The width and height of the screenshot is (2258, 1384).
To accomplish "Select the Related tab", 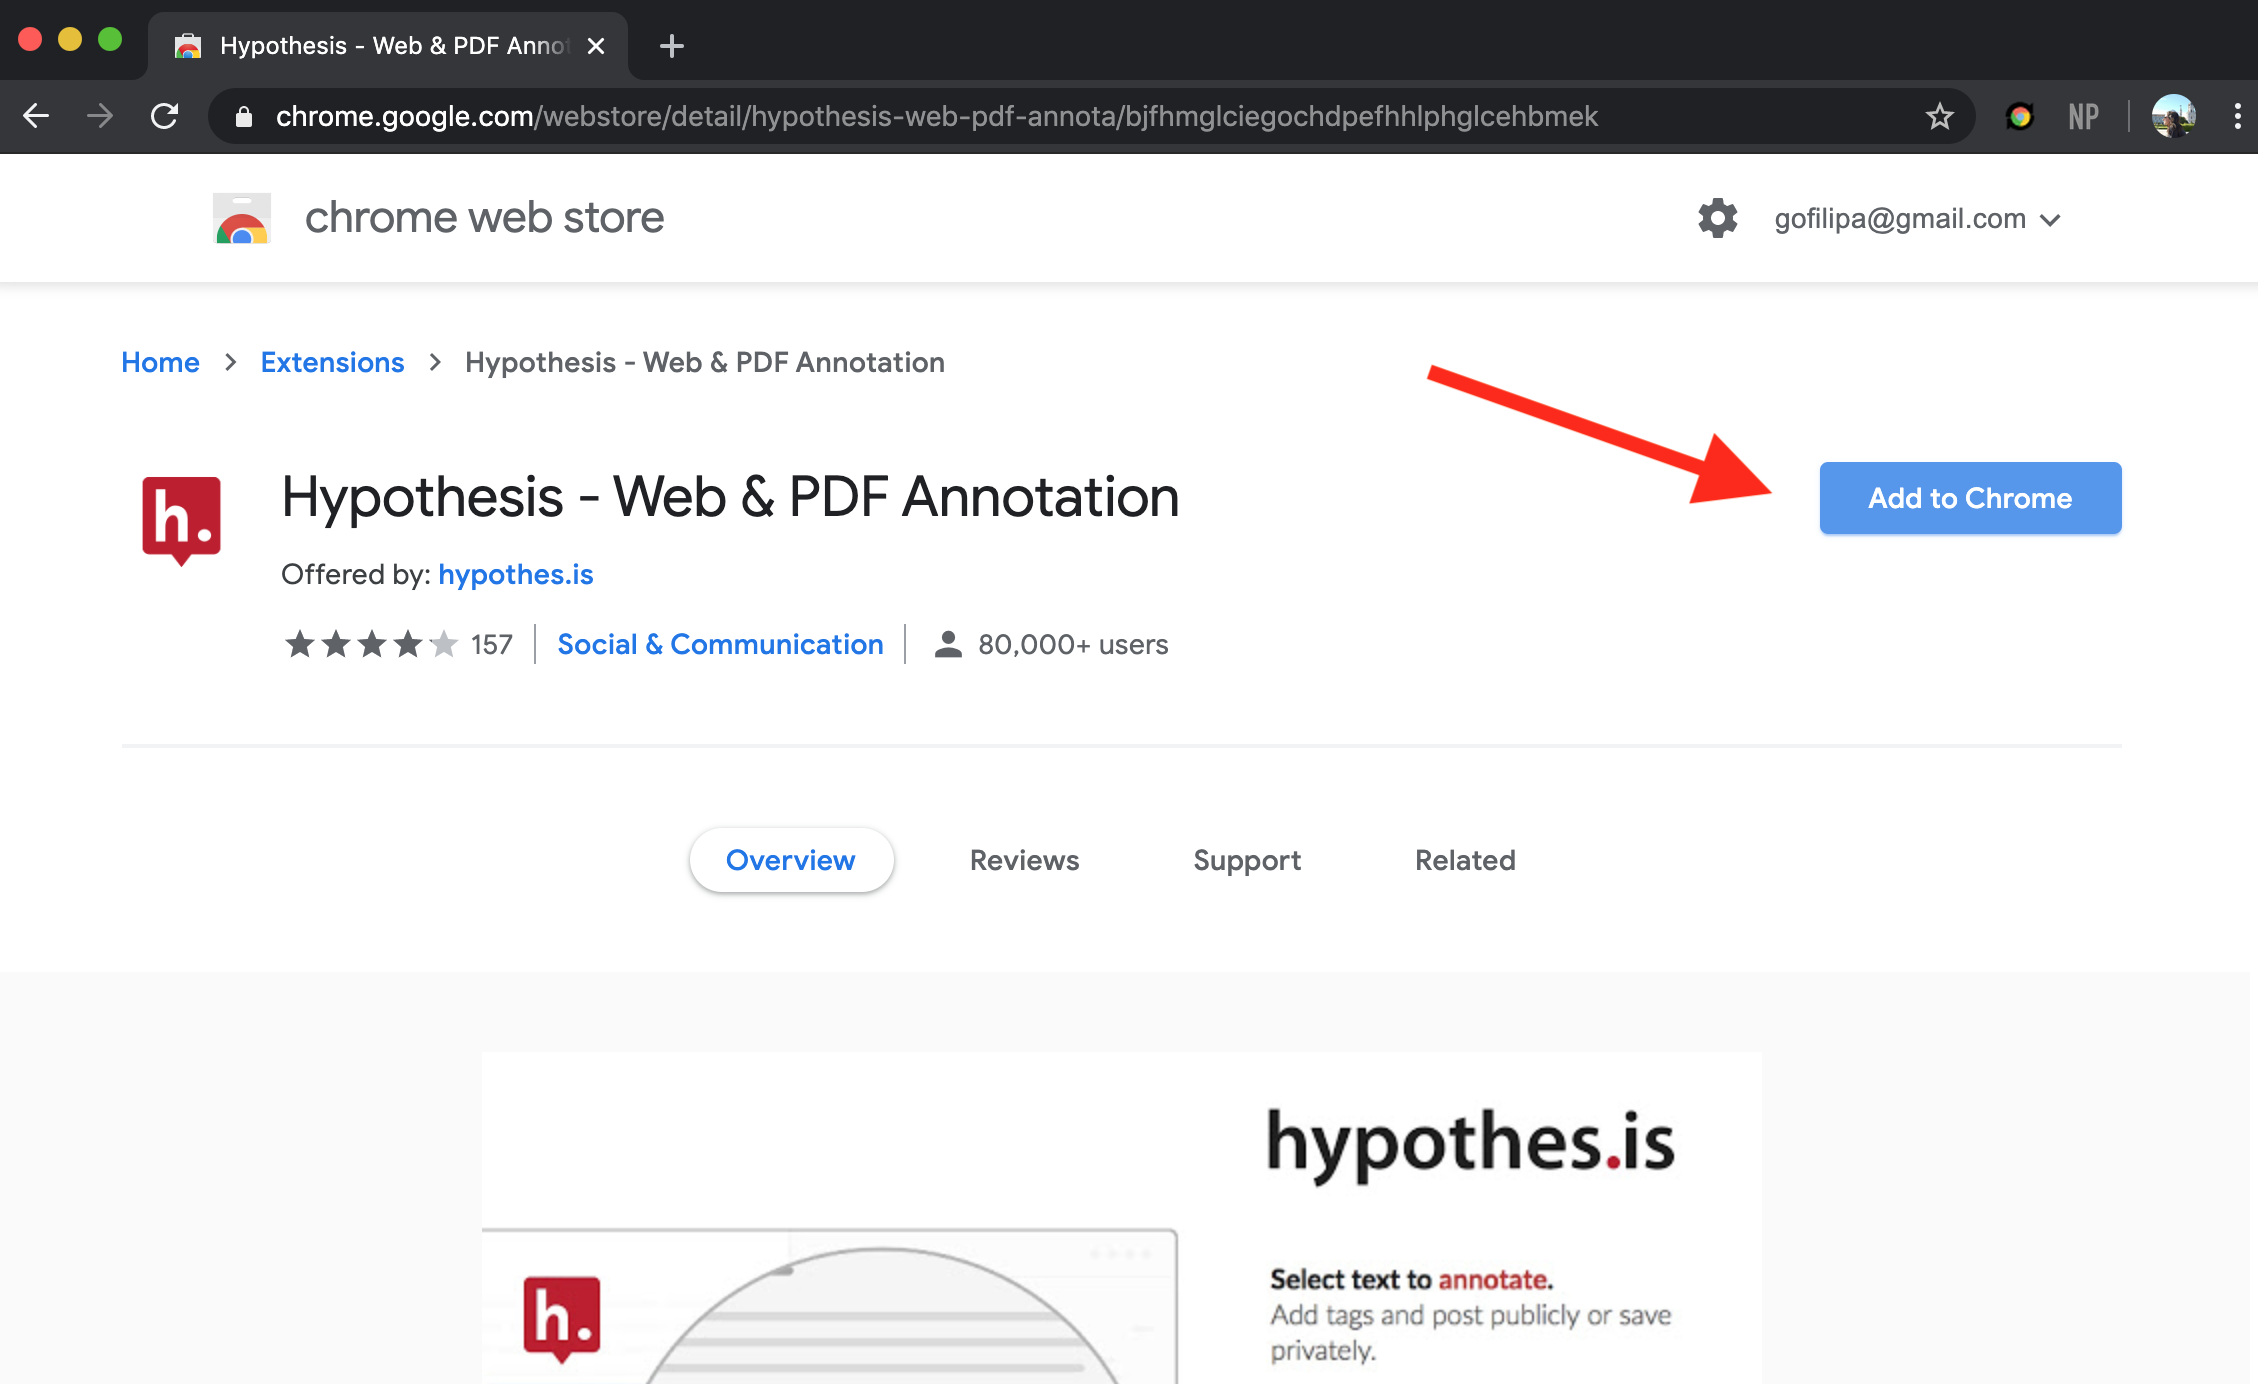I will click(1465, 860).
